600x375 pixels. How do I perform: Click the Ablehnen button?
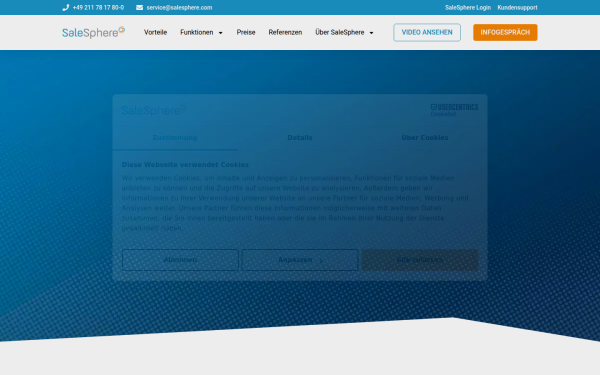coord(180,260)
